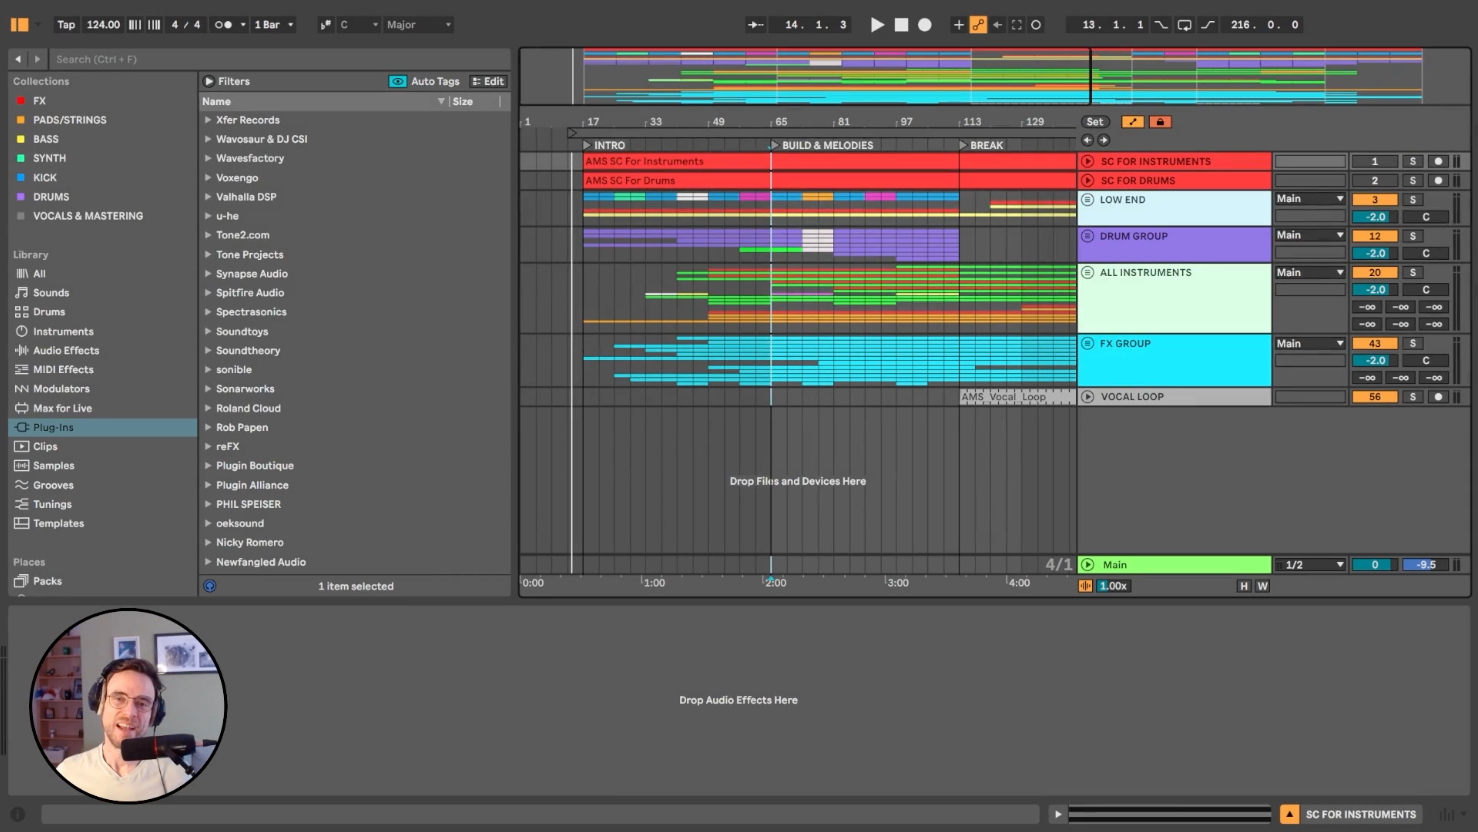Click the Set locator button
This screenshot has height=832, width=1478.
click(1095, 122)
